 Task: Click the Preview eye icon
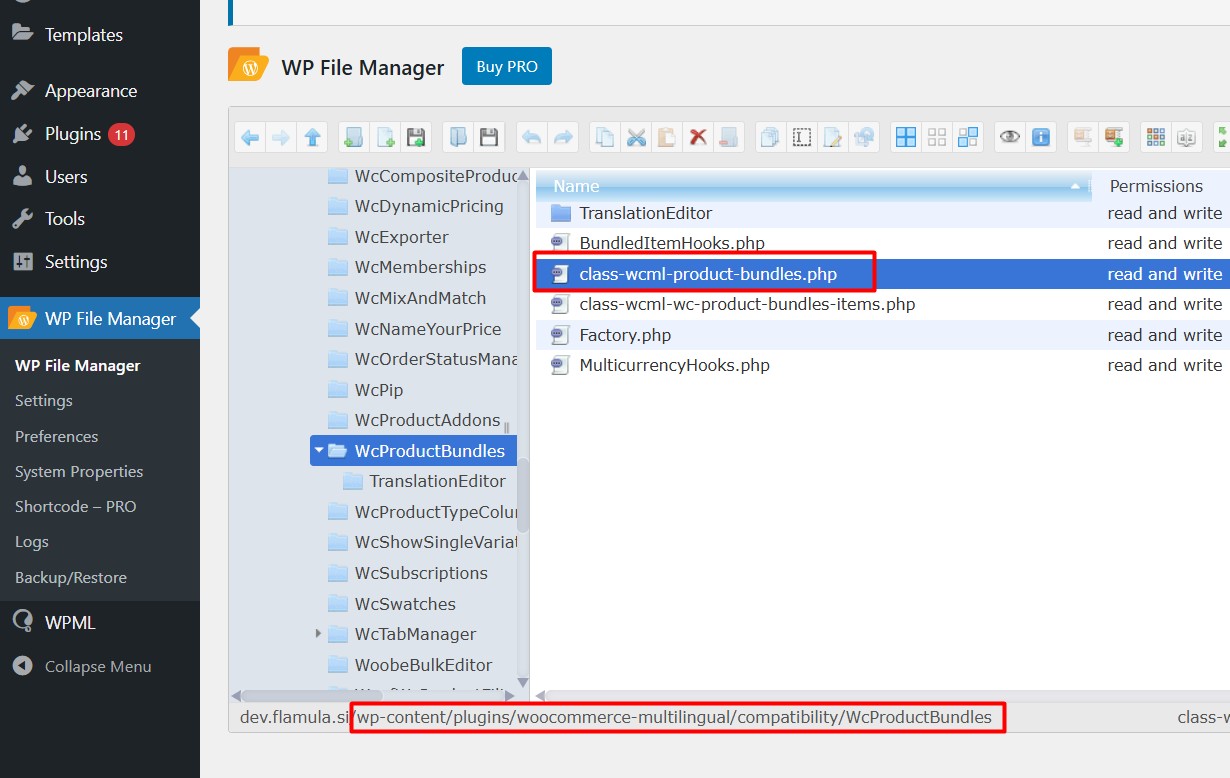tap(1010, 138)
